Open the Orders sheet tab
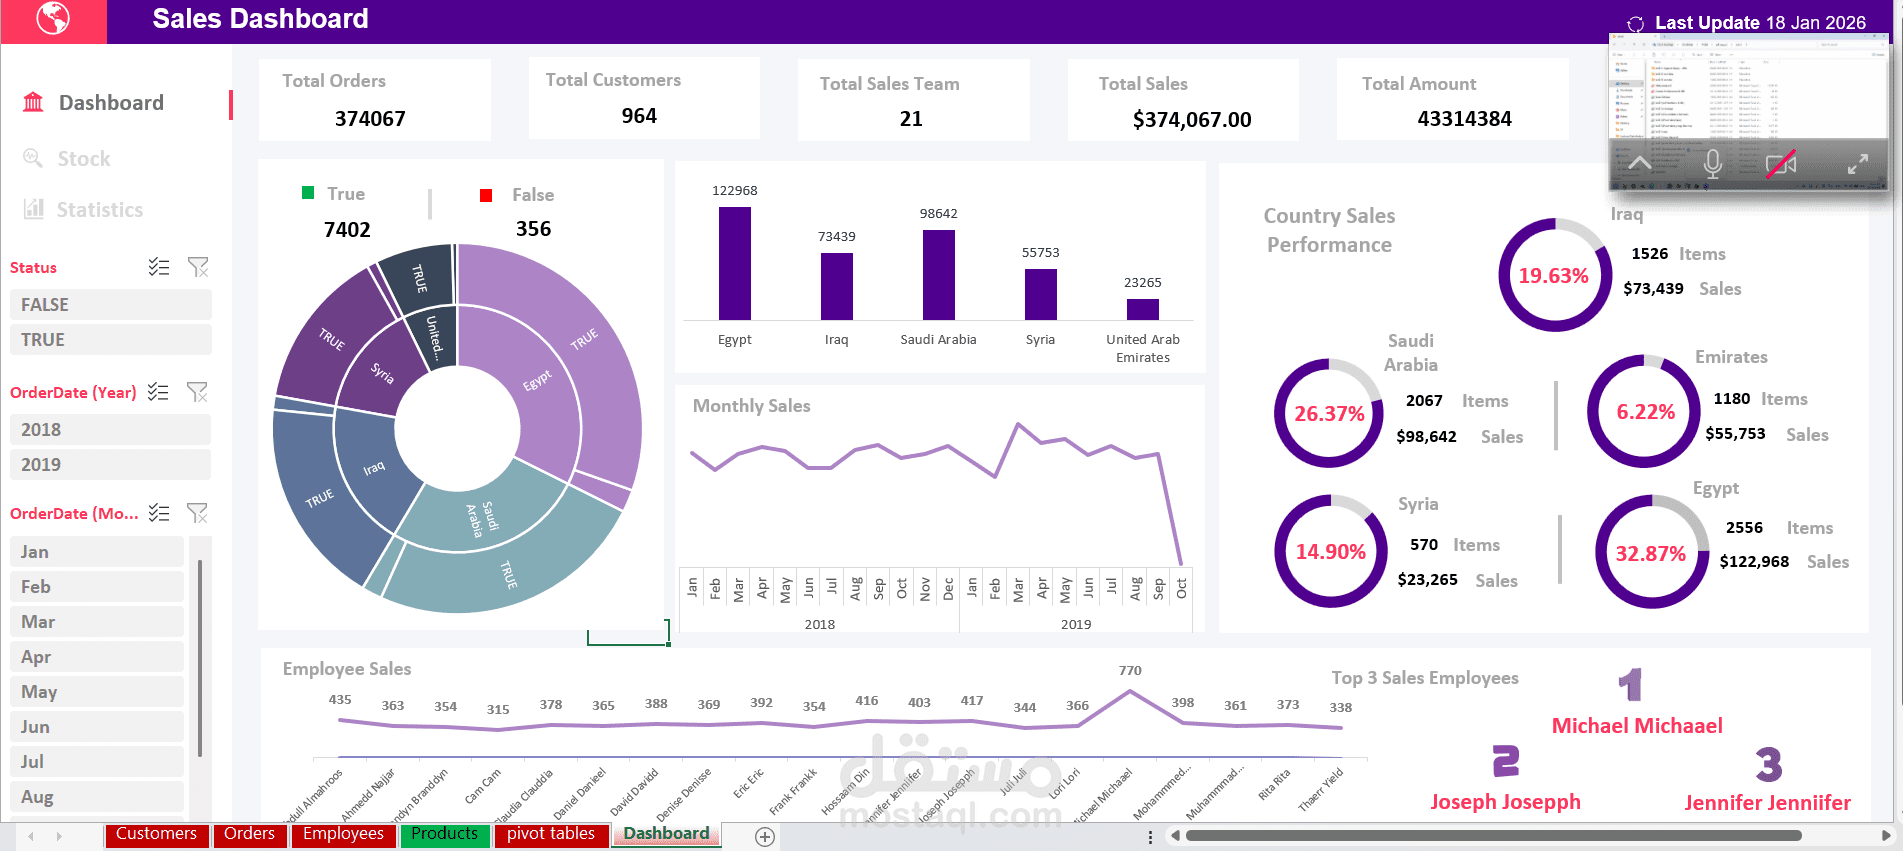The height and width of the screenshot is (852, 1903). 249,834
